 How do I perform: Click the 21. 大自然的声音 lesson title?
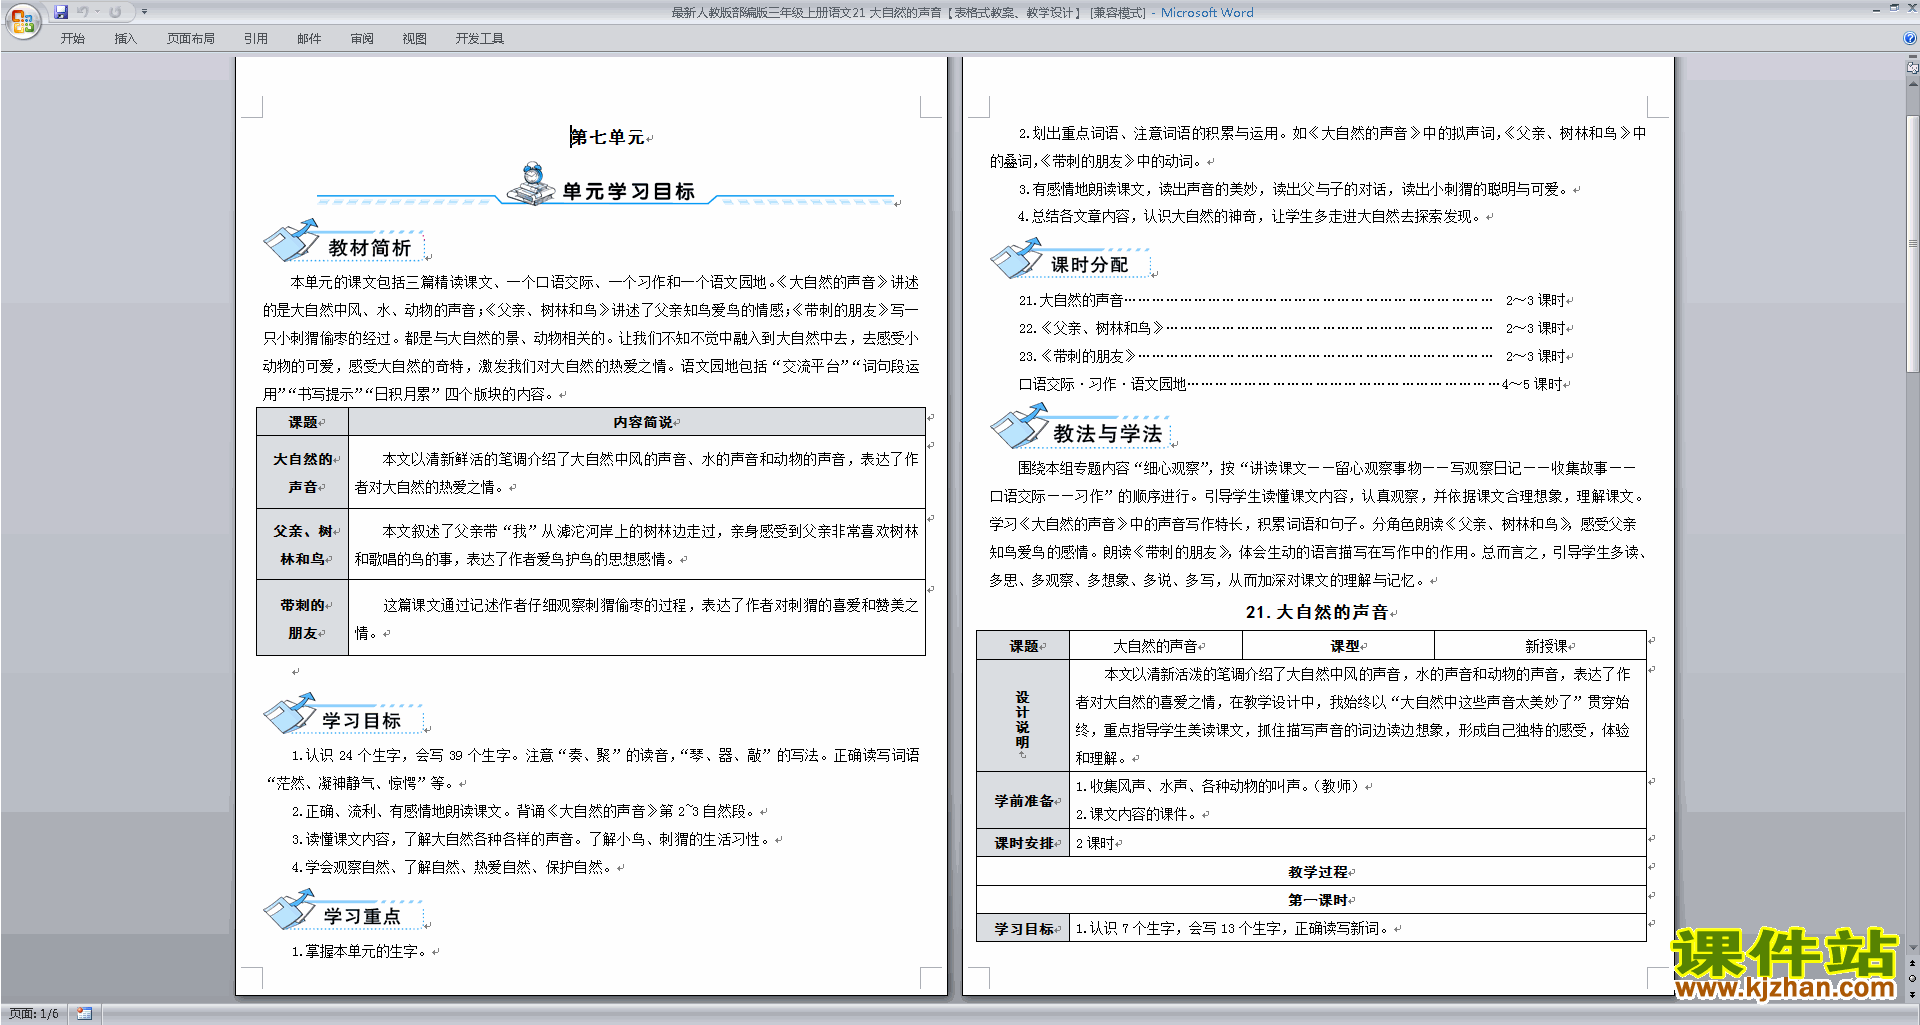click(1317, 612)
